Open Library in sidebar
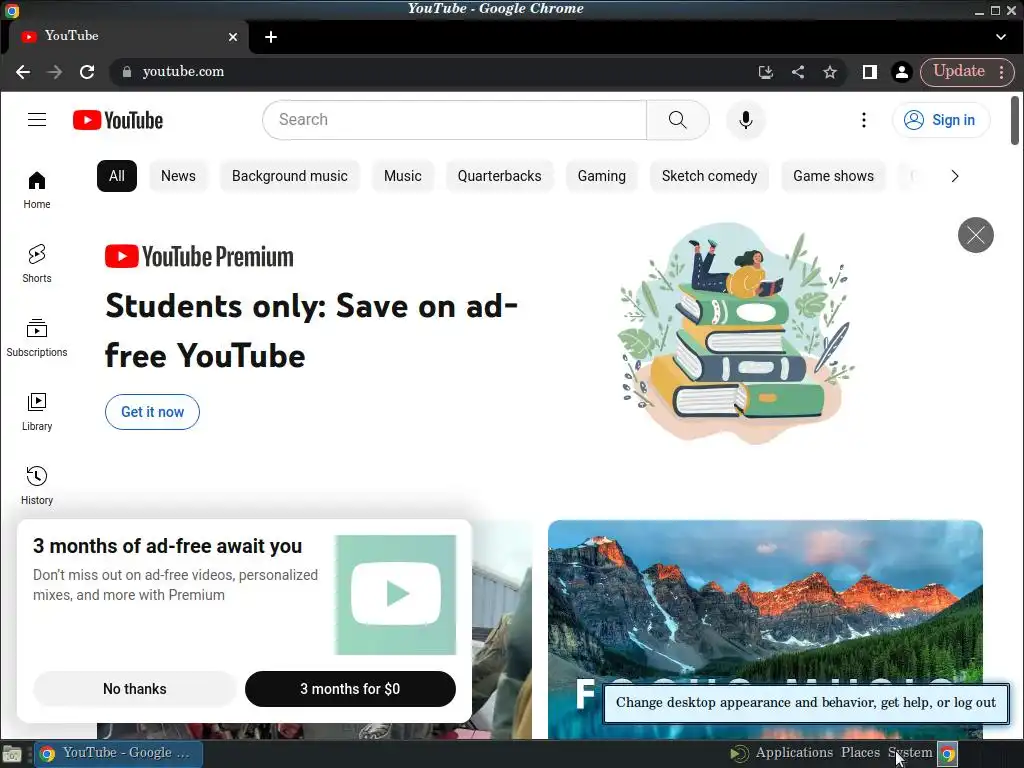Screen dimensions: 1024x768 point(37,412)
